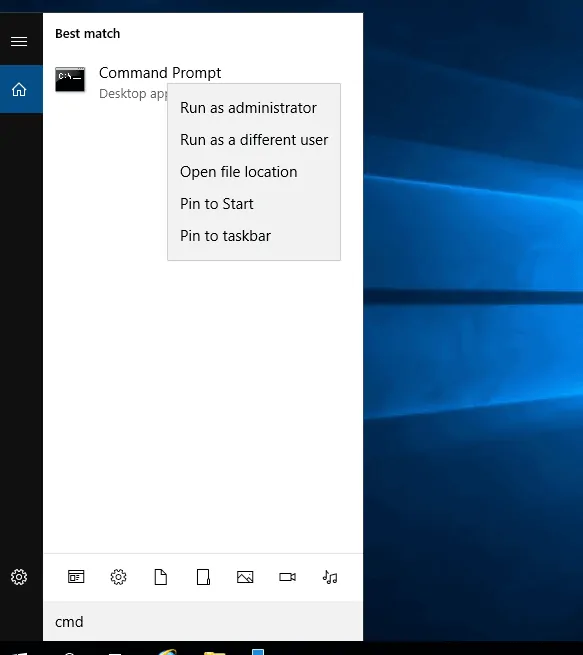Click the cmd search input box
583x655 pixels.
point(203,622)
